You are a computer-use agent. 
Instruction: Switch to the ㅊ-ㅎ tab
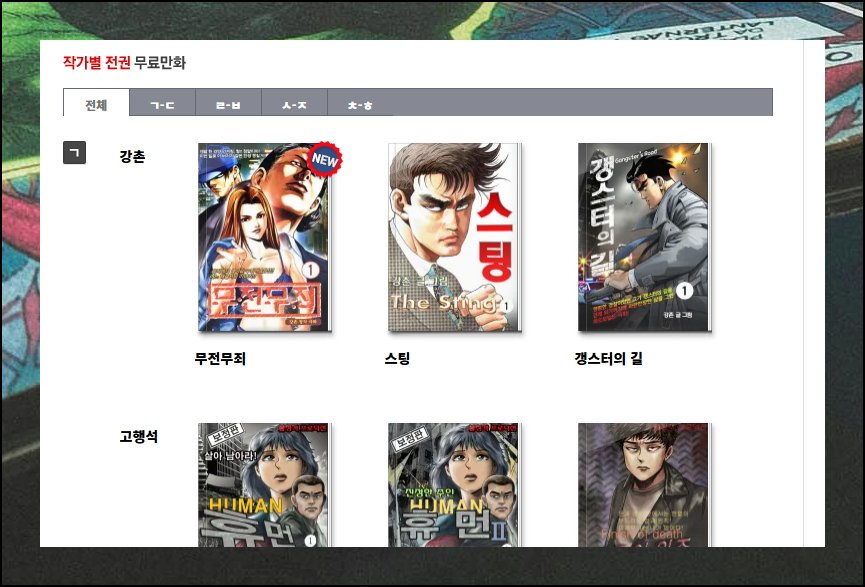361,102
